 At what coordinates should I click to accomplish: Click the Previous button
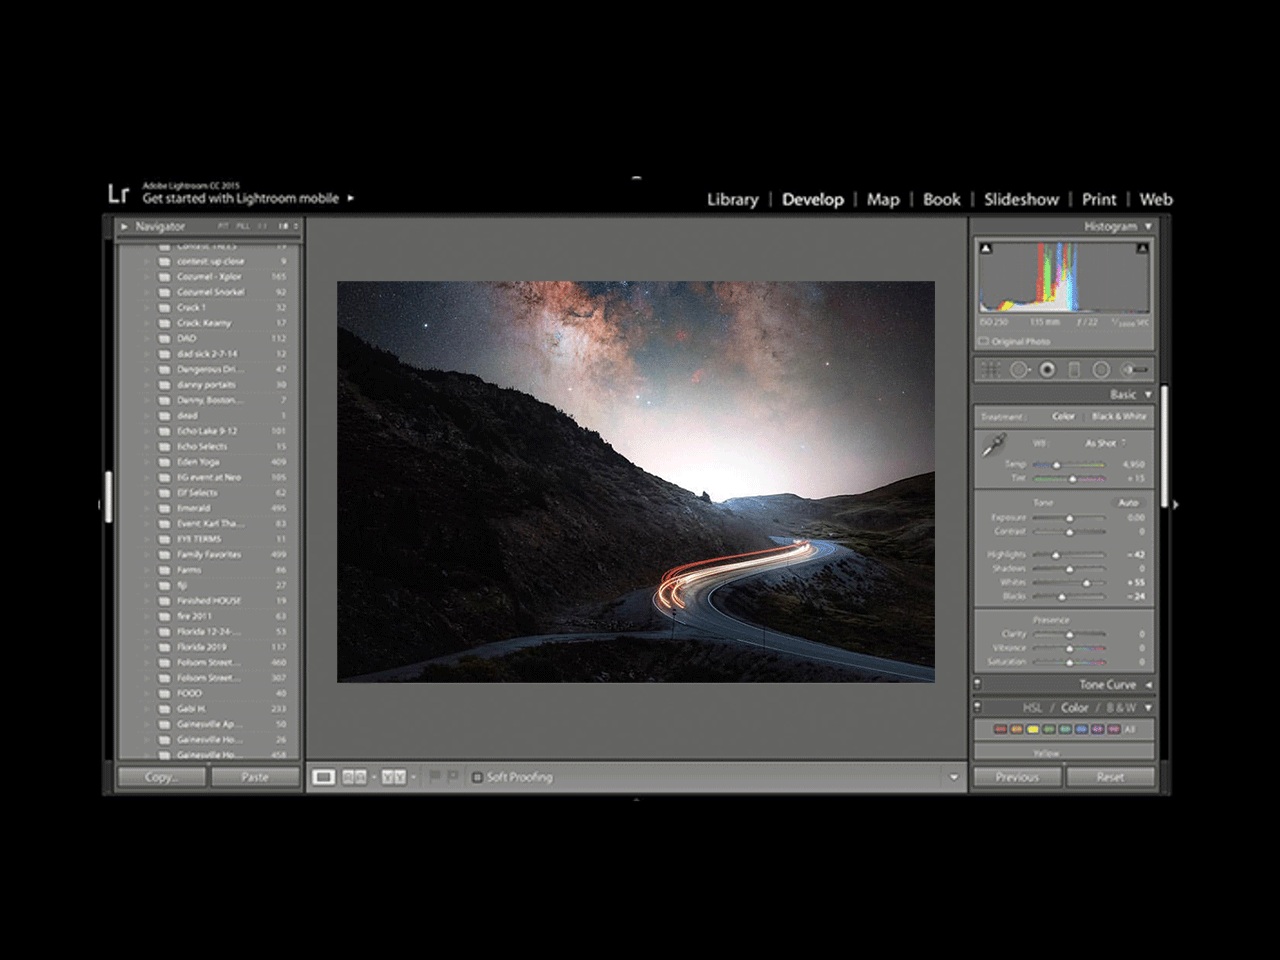pyautogui.click(x=1017, y=777)
